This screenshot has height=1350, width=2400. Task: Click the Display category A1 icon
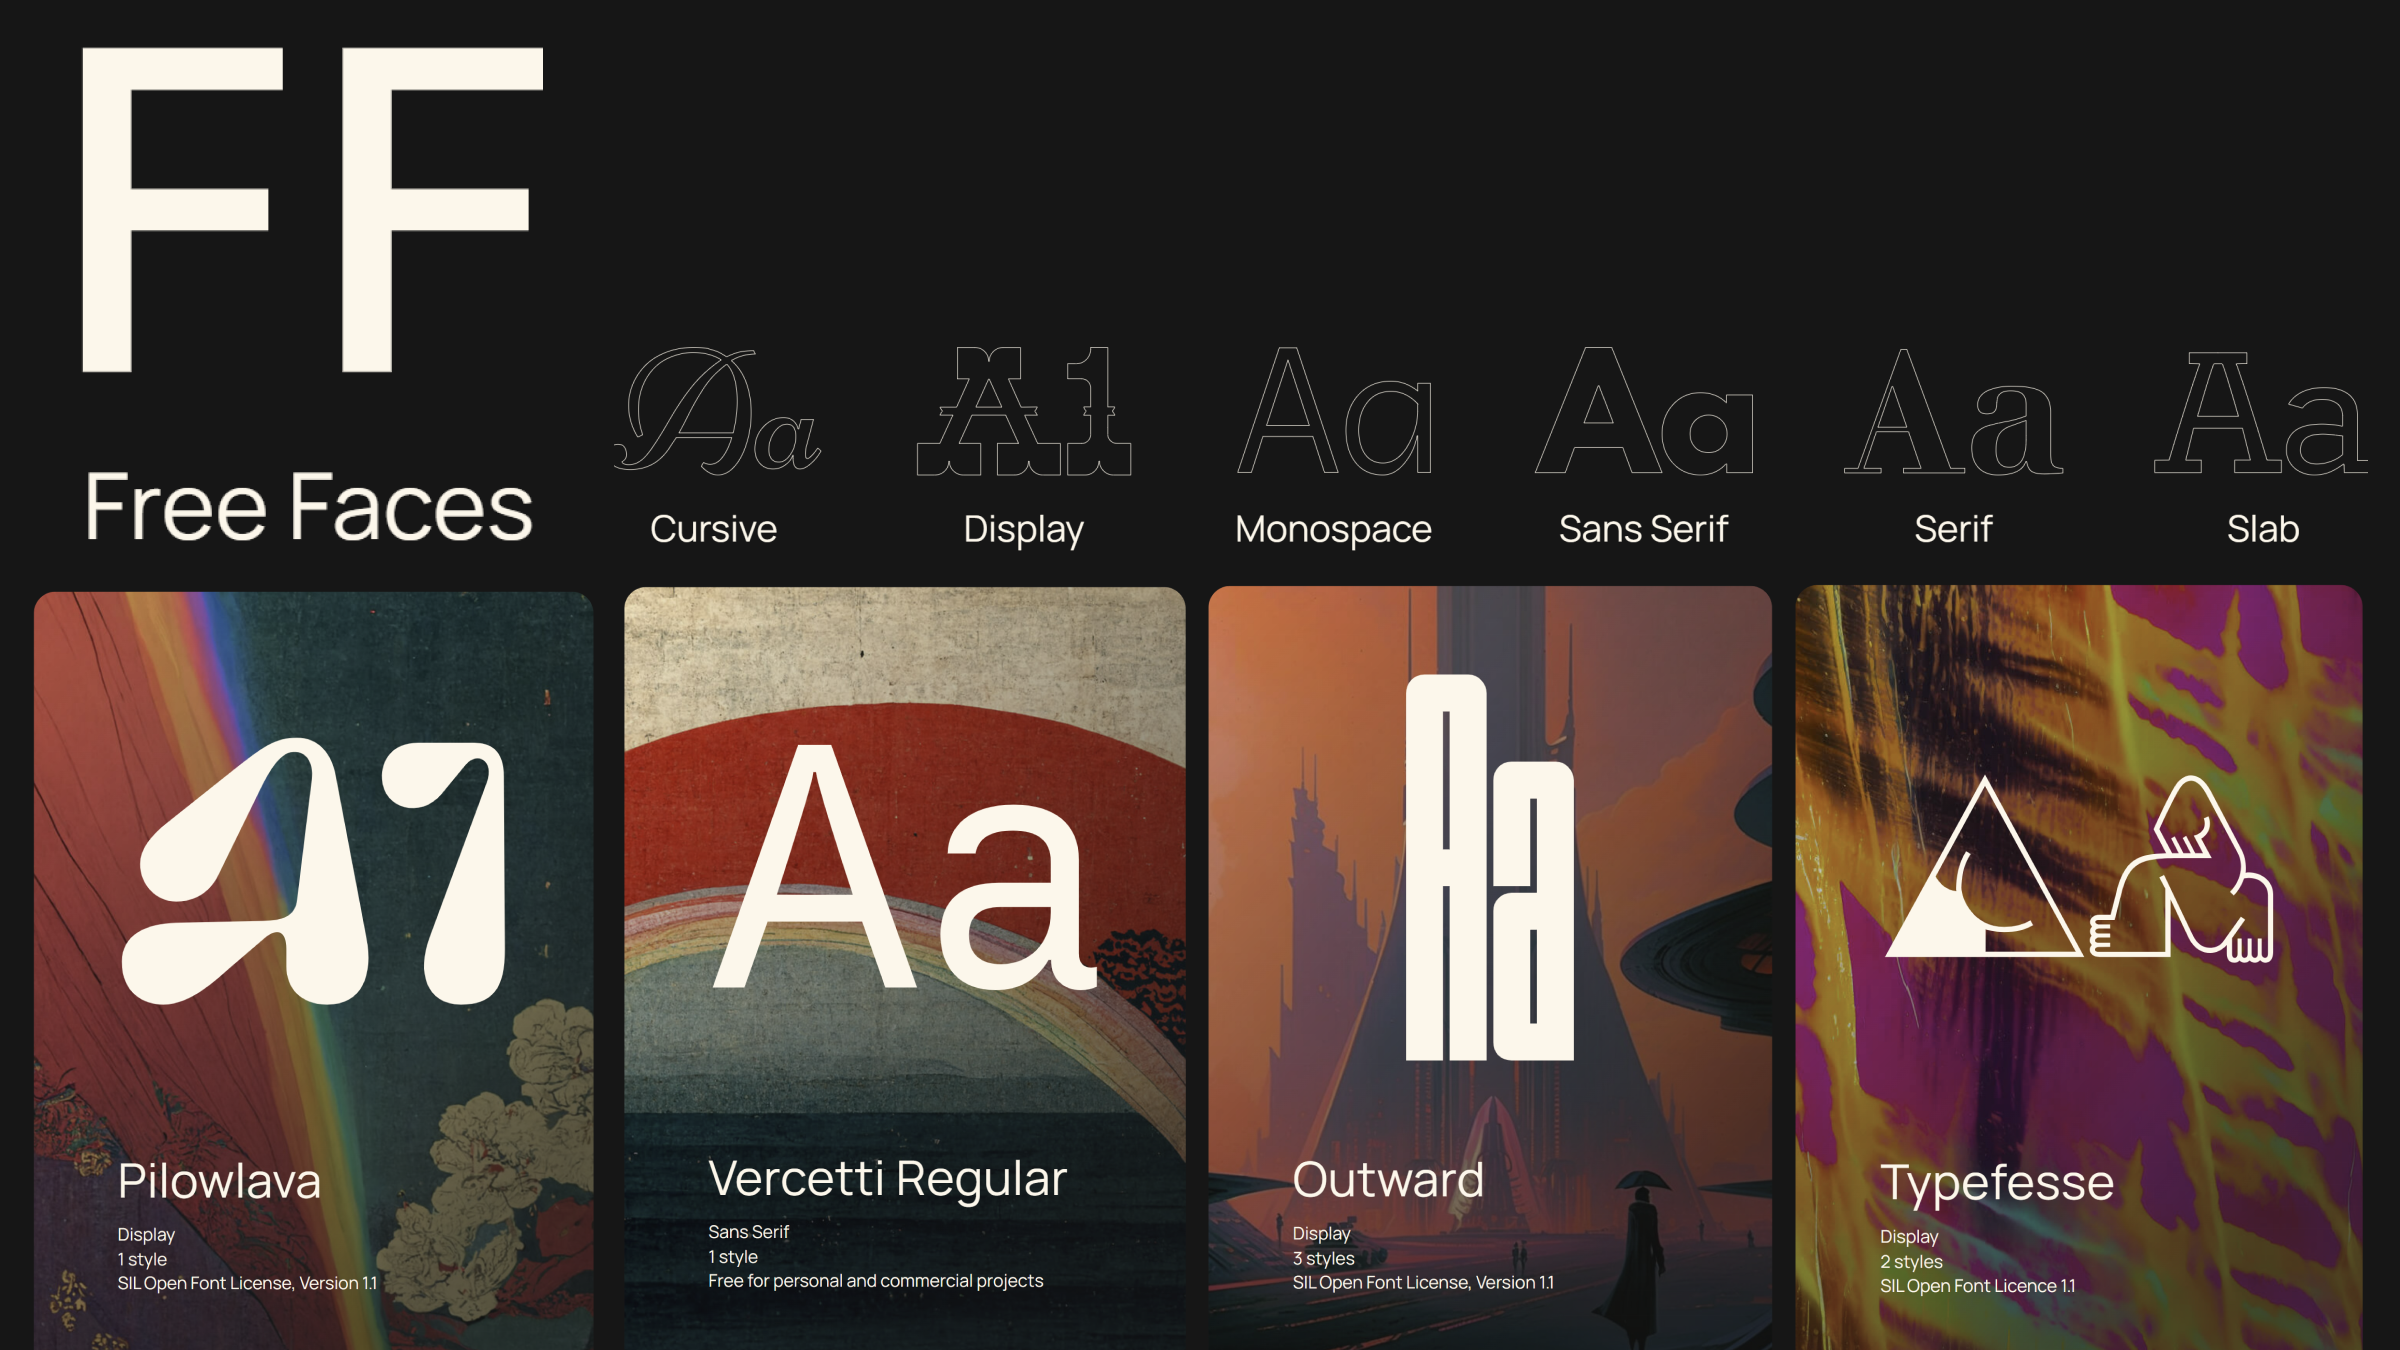pos(1024,411)
